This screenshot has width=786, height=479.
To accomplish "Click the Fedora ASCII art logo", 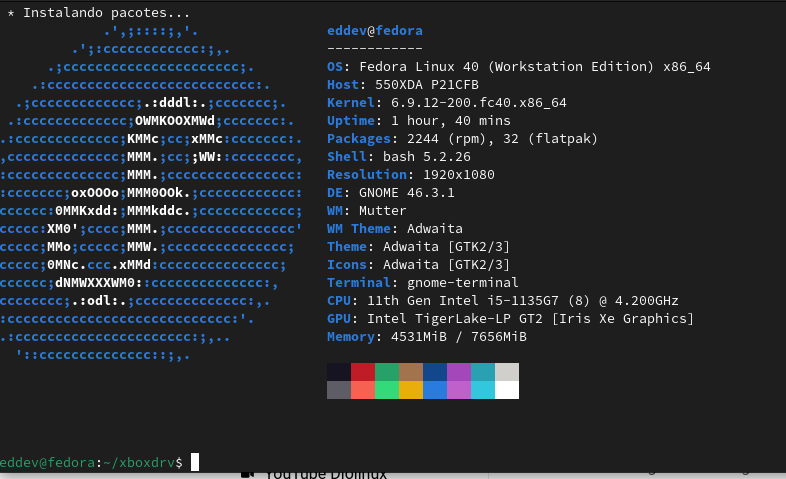I will [x=151, y=193].
